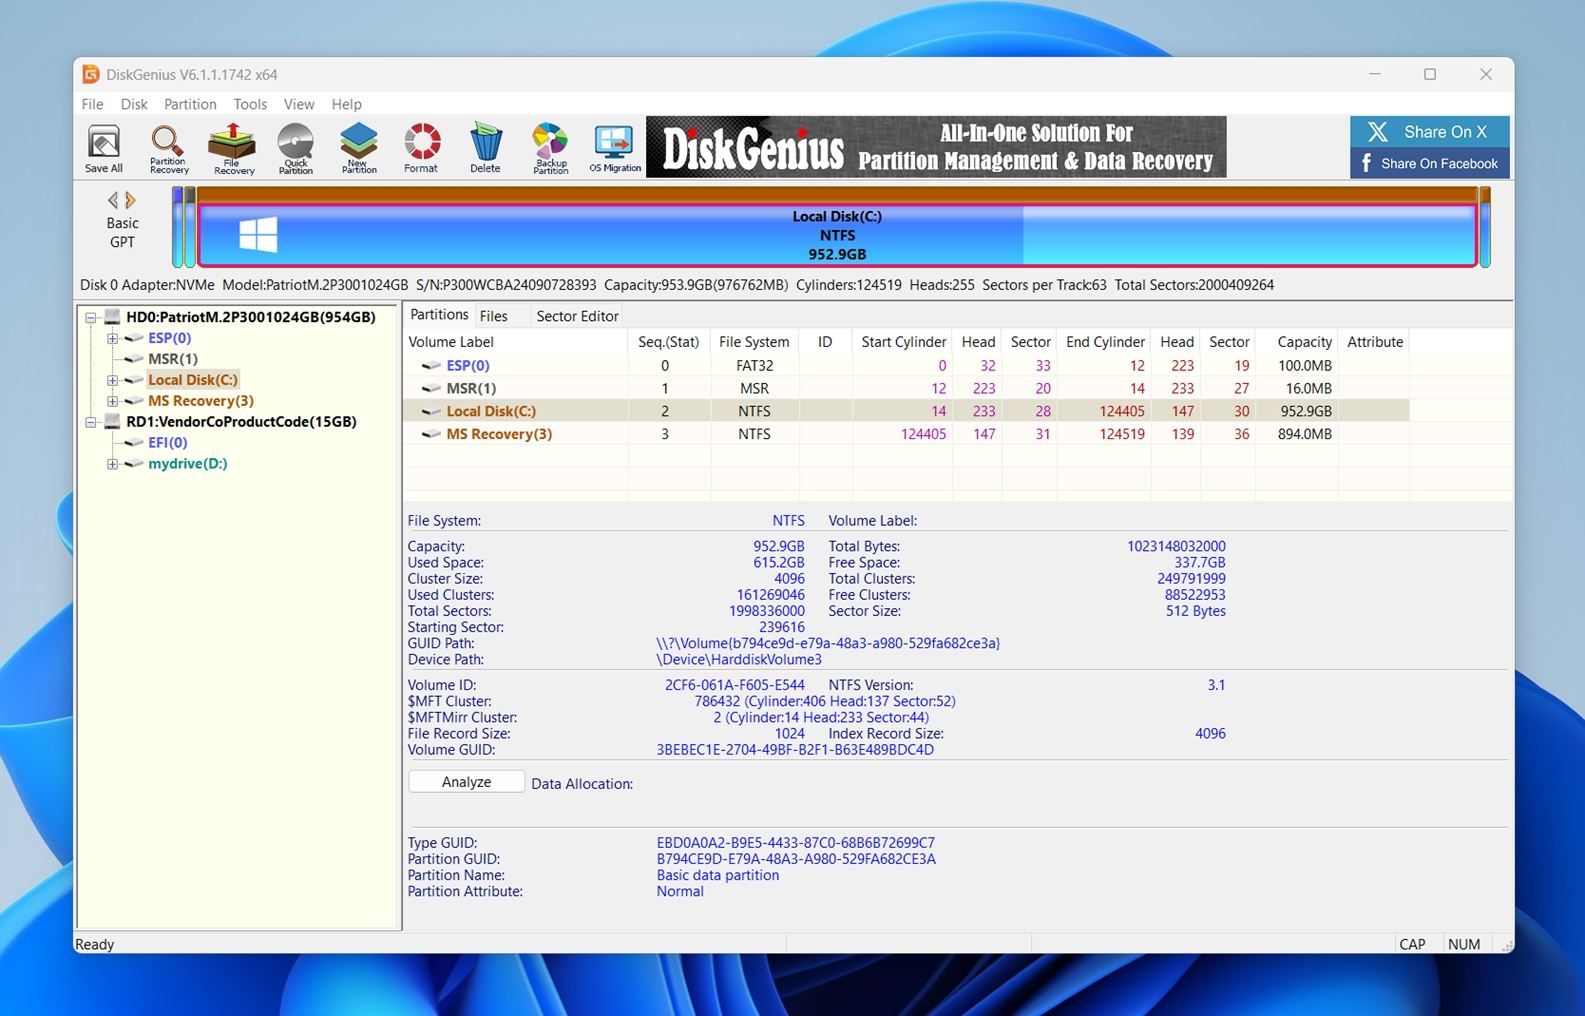
Task: Switch to the Files tab
Action: 493,316
